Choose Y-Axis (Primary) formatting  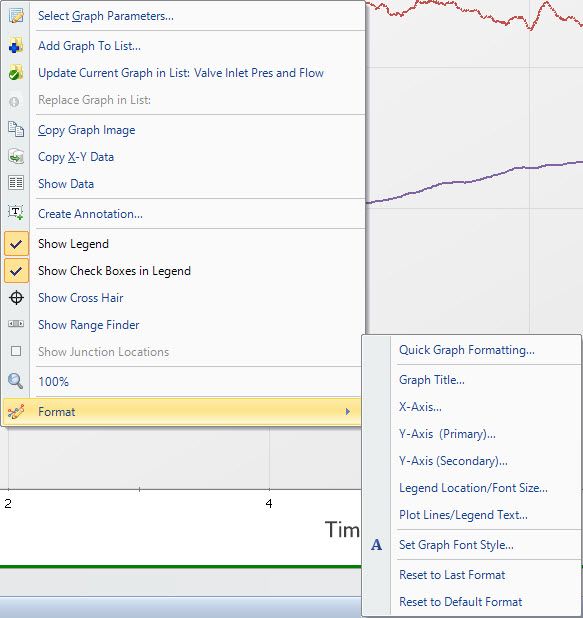coord(447,434)
